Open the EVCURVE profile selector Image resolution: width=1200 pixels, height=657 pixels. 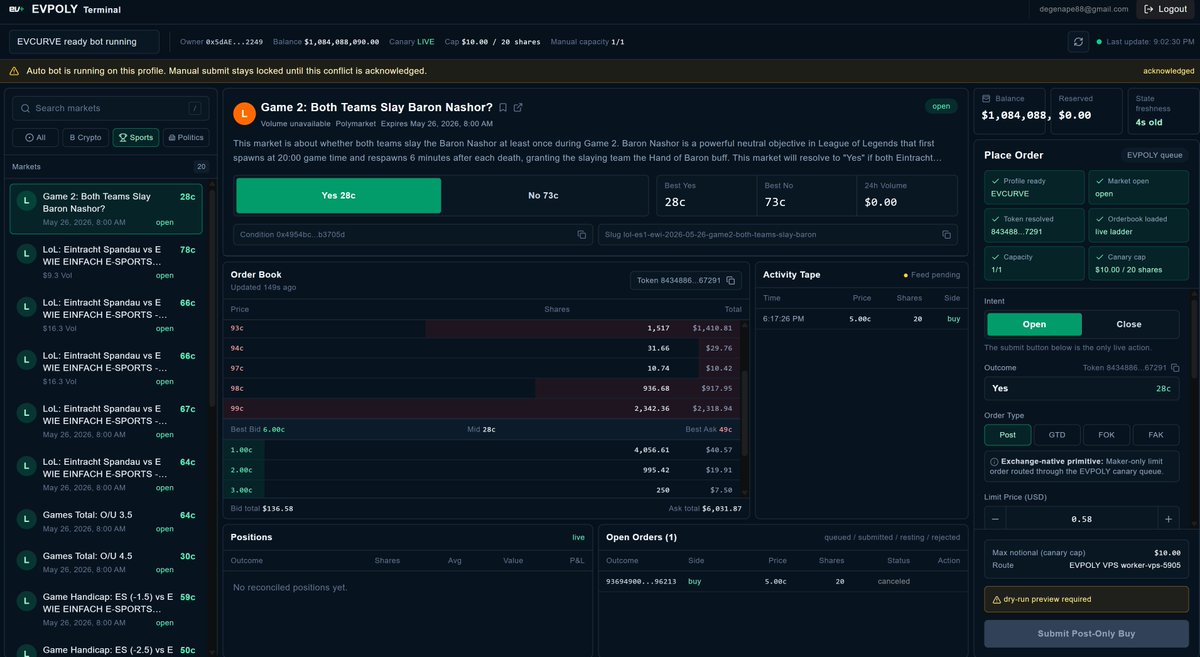[84, 42]
